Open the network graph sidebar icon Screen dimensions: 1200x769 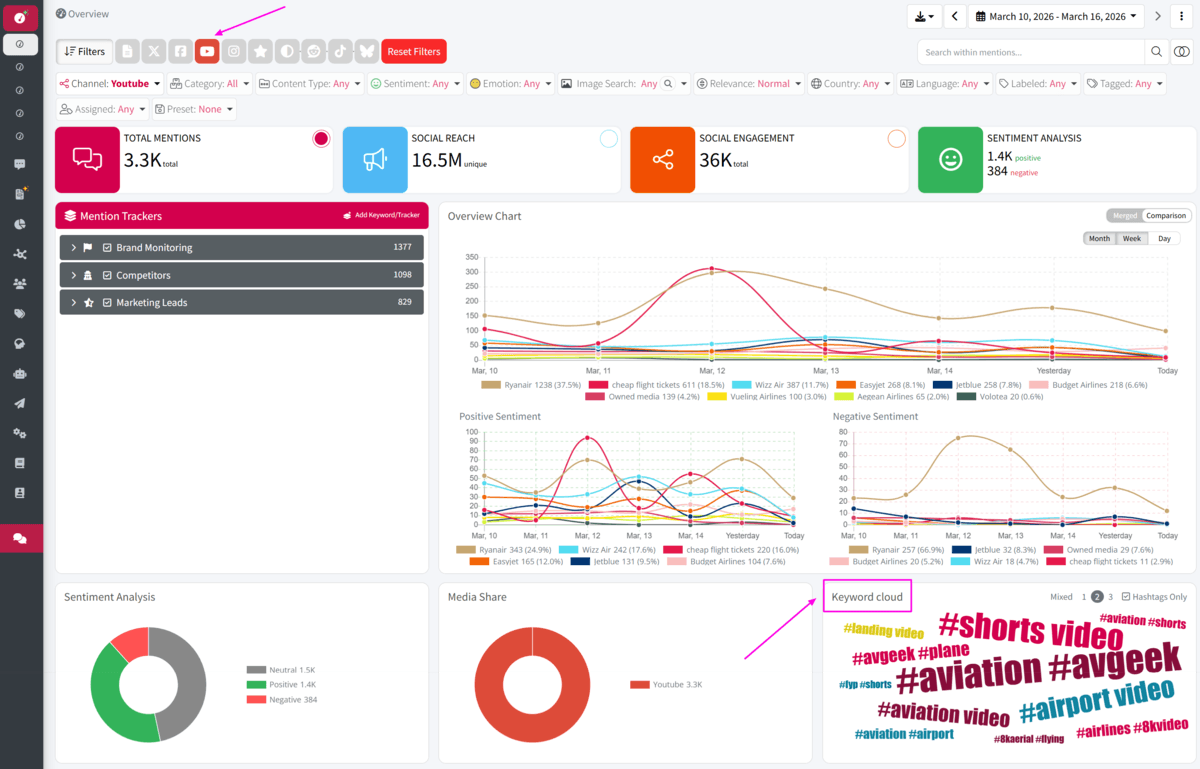(x=20, y=254)
